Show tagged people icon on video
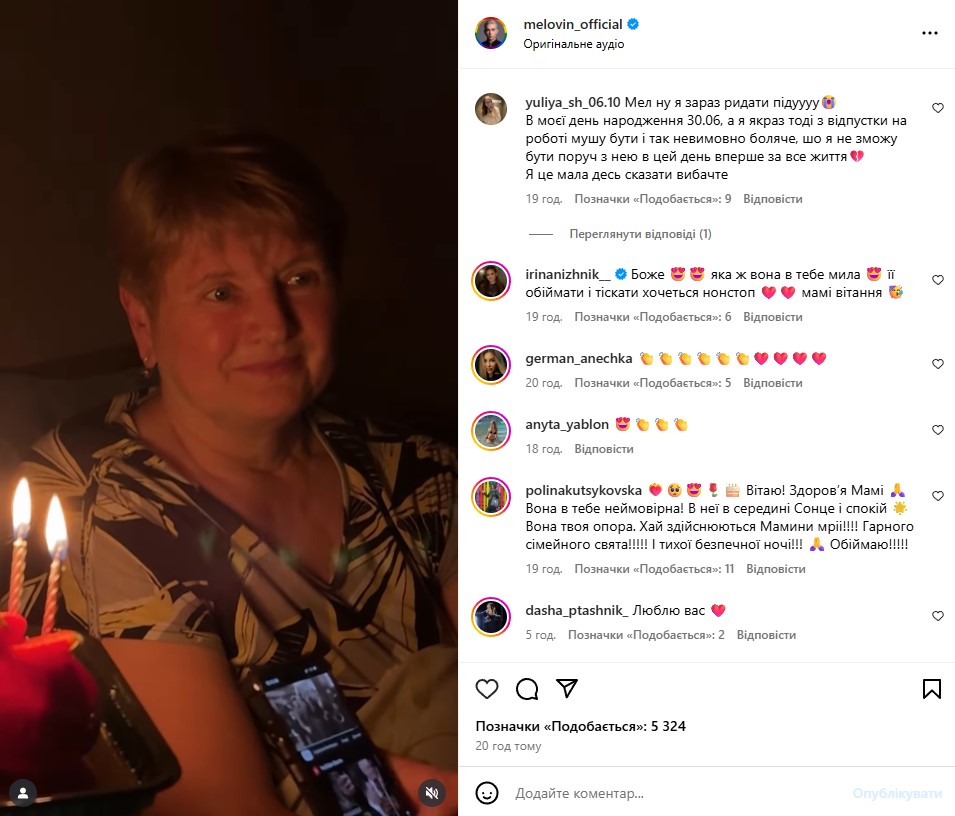This screenshot has height=816, width=955. [x=23, y=793]
